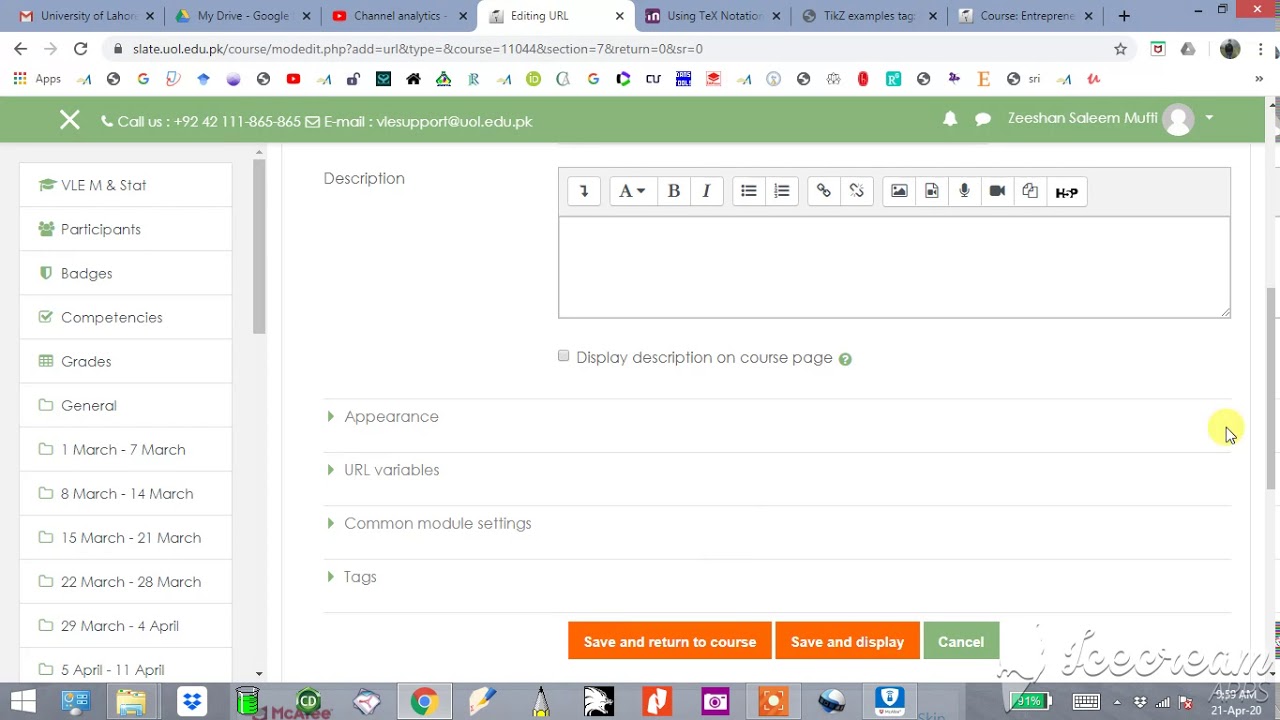Click the Cancel button
1280x720 pixels.
pyautogui.click(x=961, y=642)
